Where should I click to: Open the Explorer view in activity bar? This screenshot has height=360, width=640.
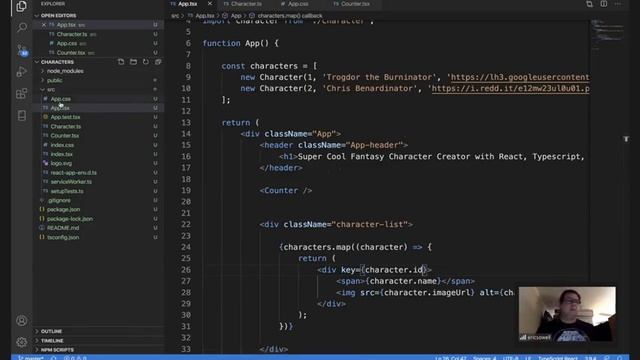(22, 6)
